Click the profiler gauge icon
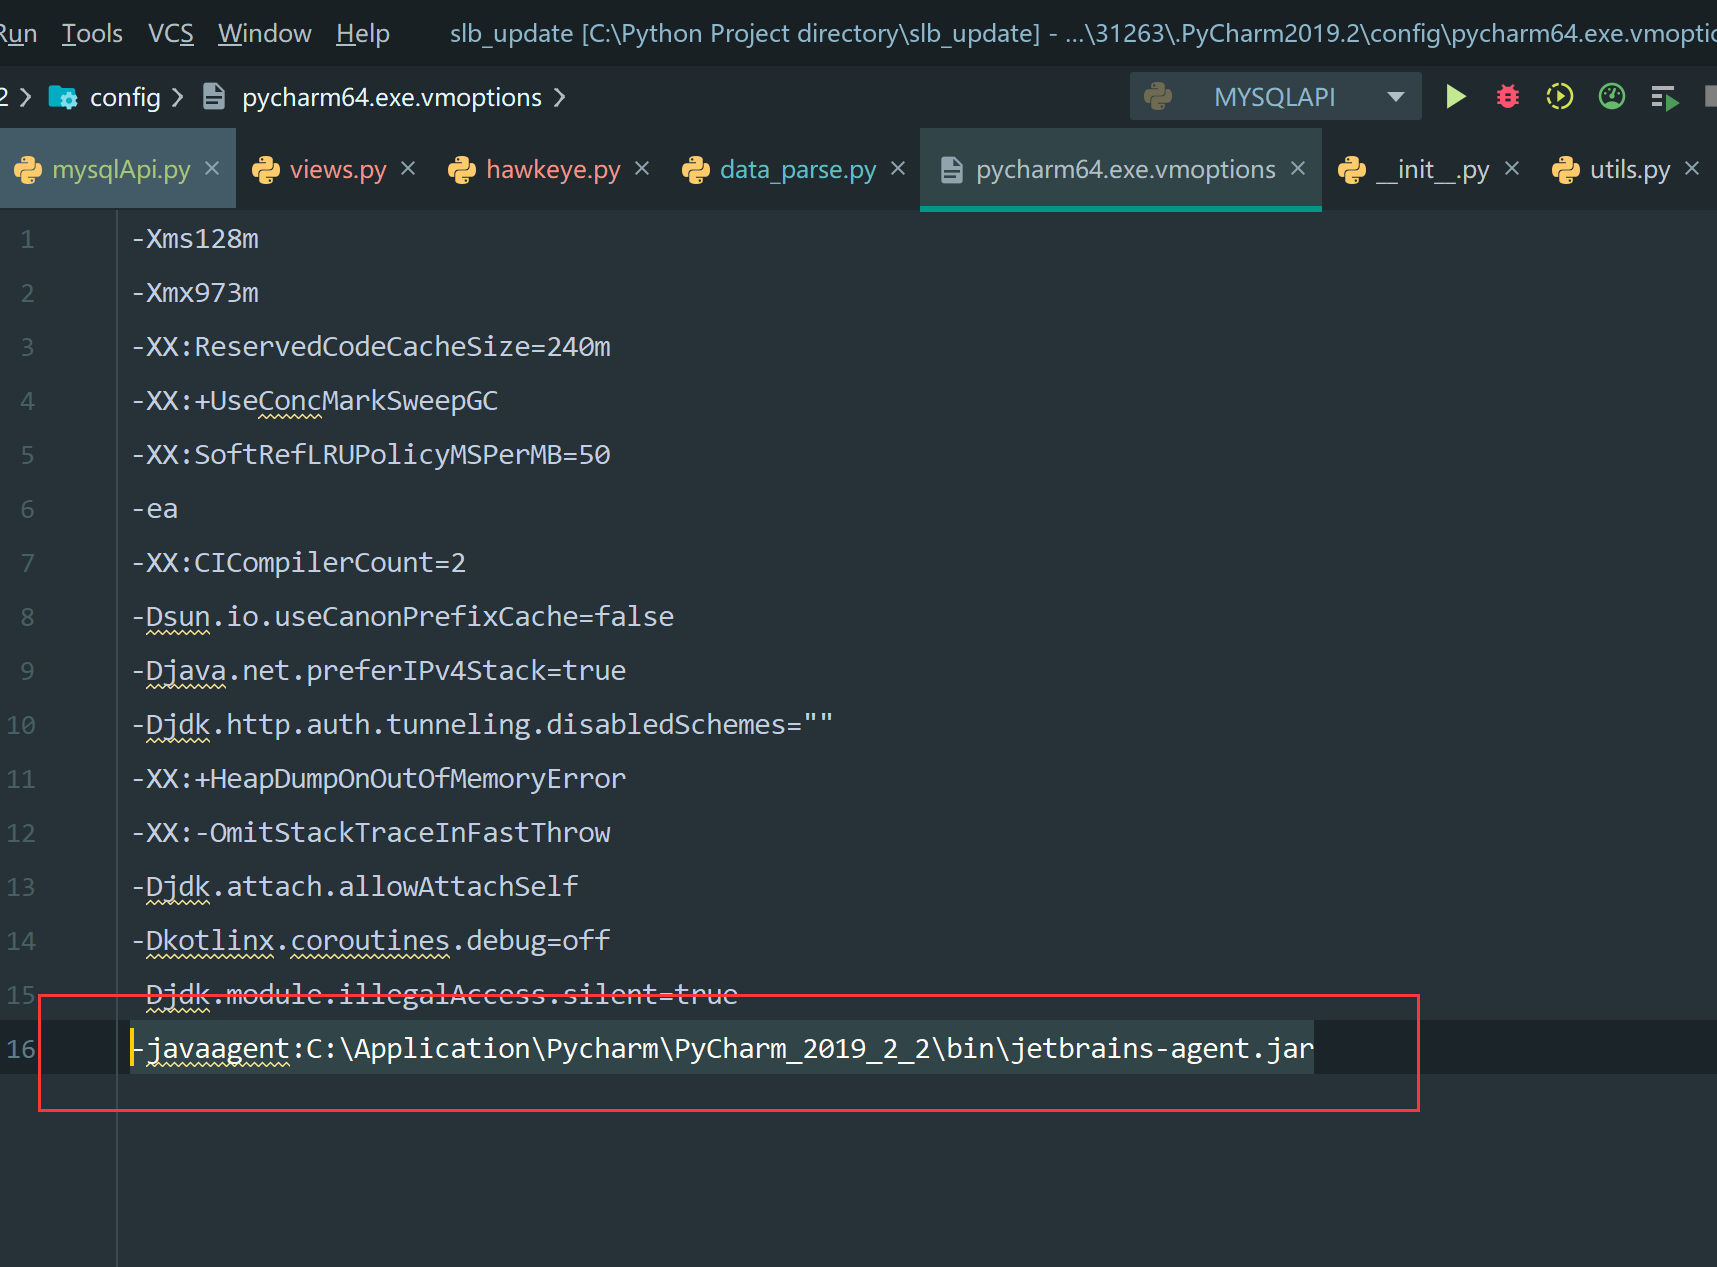Viewport: 1717px width, 1267px height. click(1611, 97)
